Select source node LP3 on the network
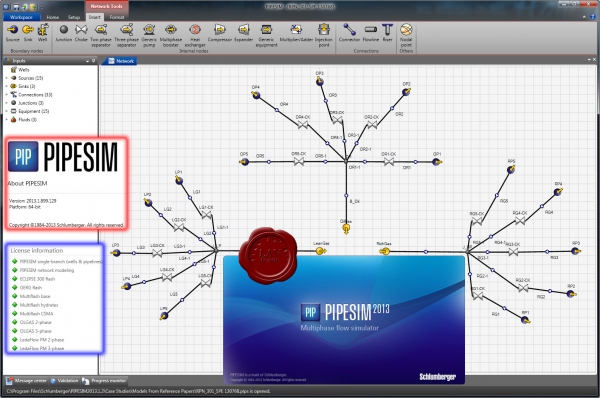Image resolution: width=600 pixels, height=398 pixels. pyautogui.click(x=116, y=253)
